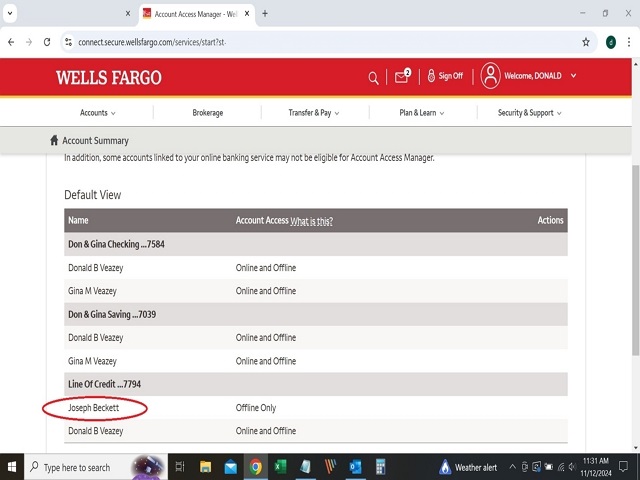Click 'Gina M Veazey' under Saving
The height and width of the screenshot is (480, 640).
92,361
